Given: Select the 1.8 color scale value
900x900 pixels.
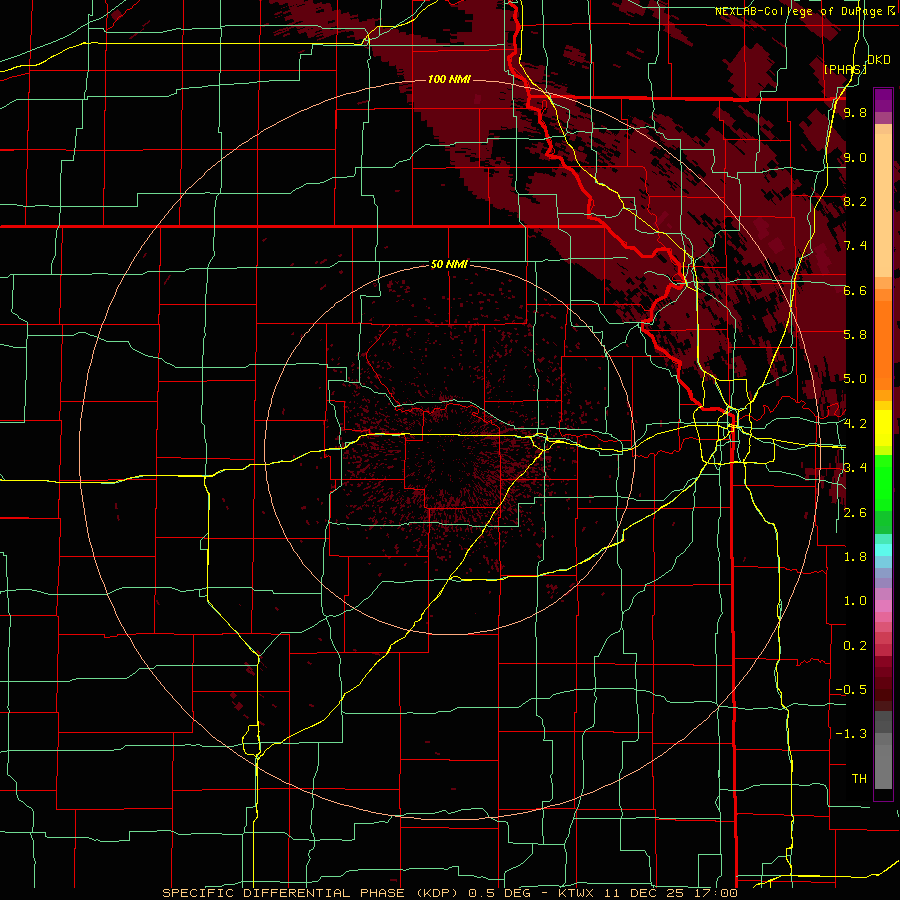Looking at the screenshot, I should point(855,557).
